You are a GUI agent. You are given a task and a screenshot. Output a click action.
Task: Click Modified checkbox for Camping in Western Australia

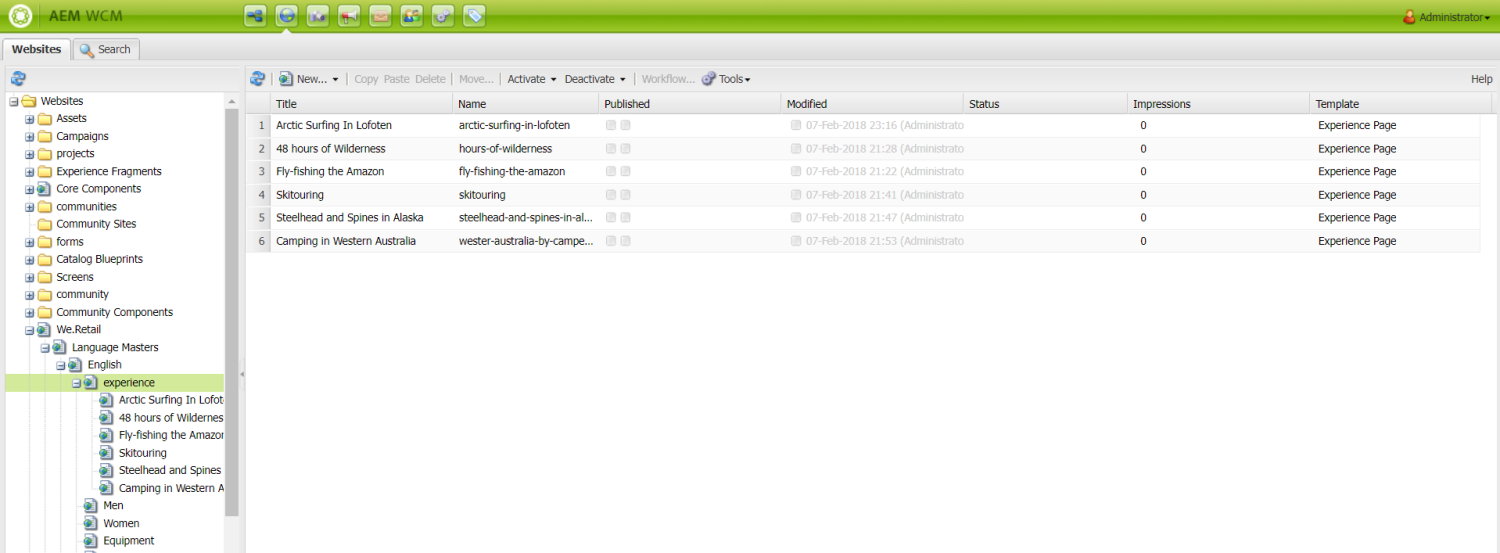click(796, 241)
